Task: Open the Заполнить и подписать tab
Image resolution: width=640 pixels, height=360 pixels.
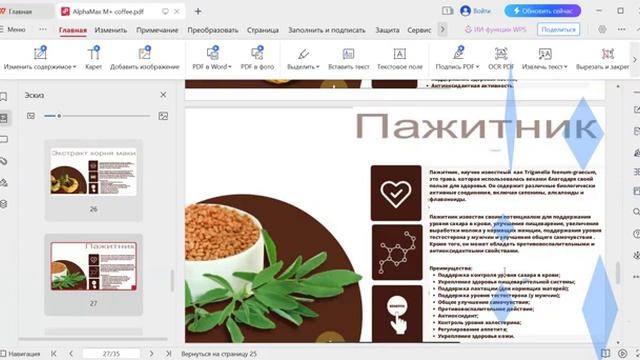Action: (327, 30)
